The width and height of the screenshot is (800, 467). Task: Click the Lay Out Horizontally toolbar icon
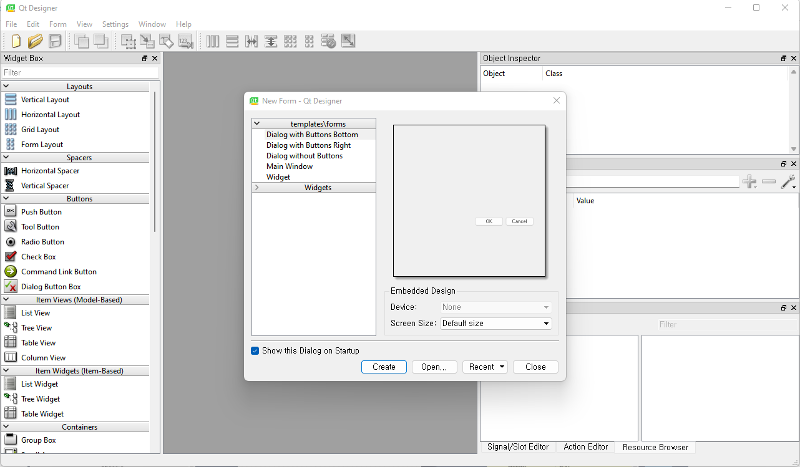coord(213,41)
